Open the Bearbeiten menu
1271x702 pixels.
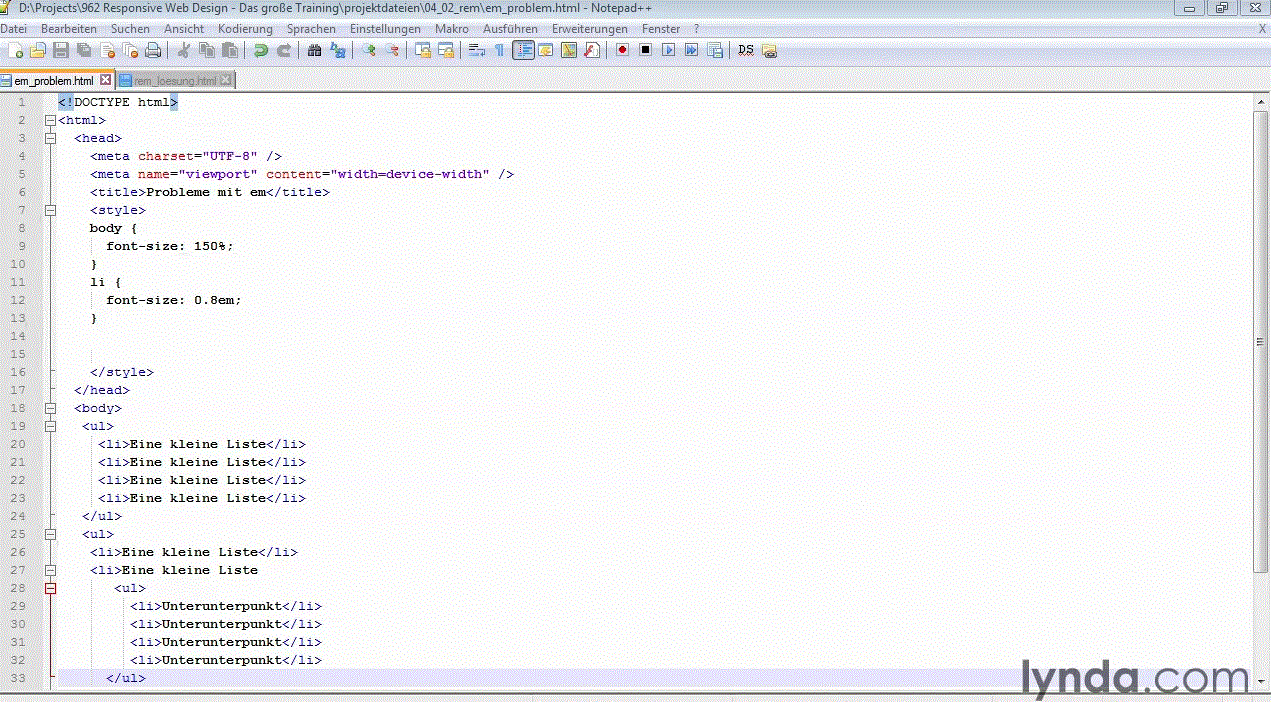(69, 29)
